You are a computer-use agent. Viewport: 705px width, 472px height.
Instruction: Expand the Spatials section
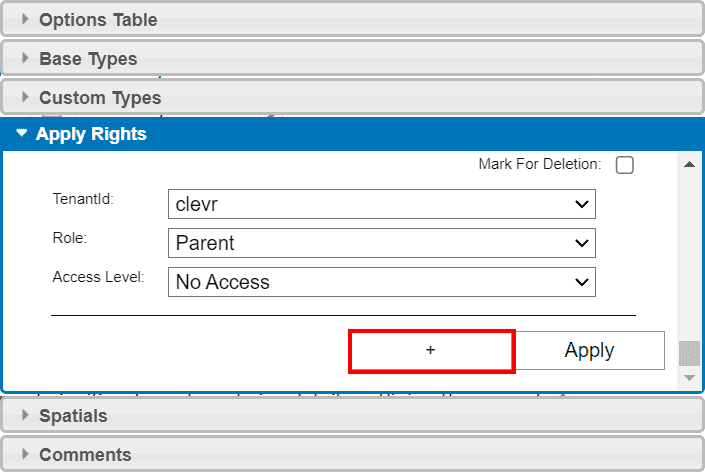point(352,415)
